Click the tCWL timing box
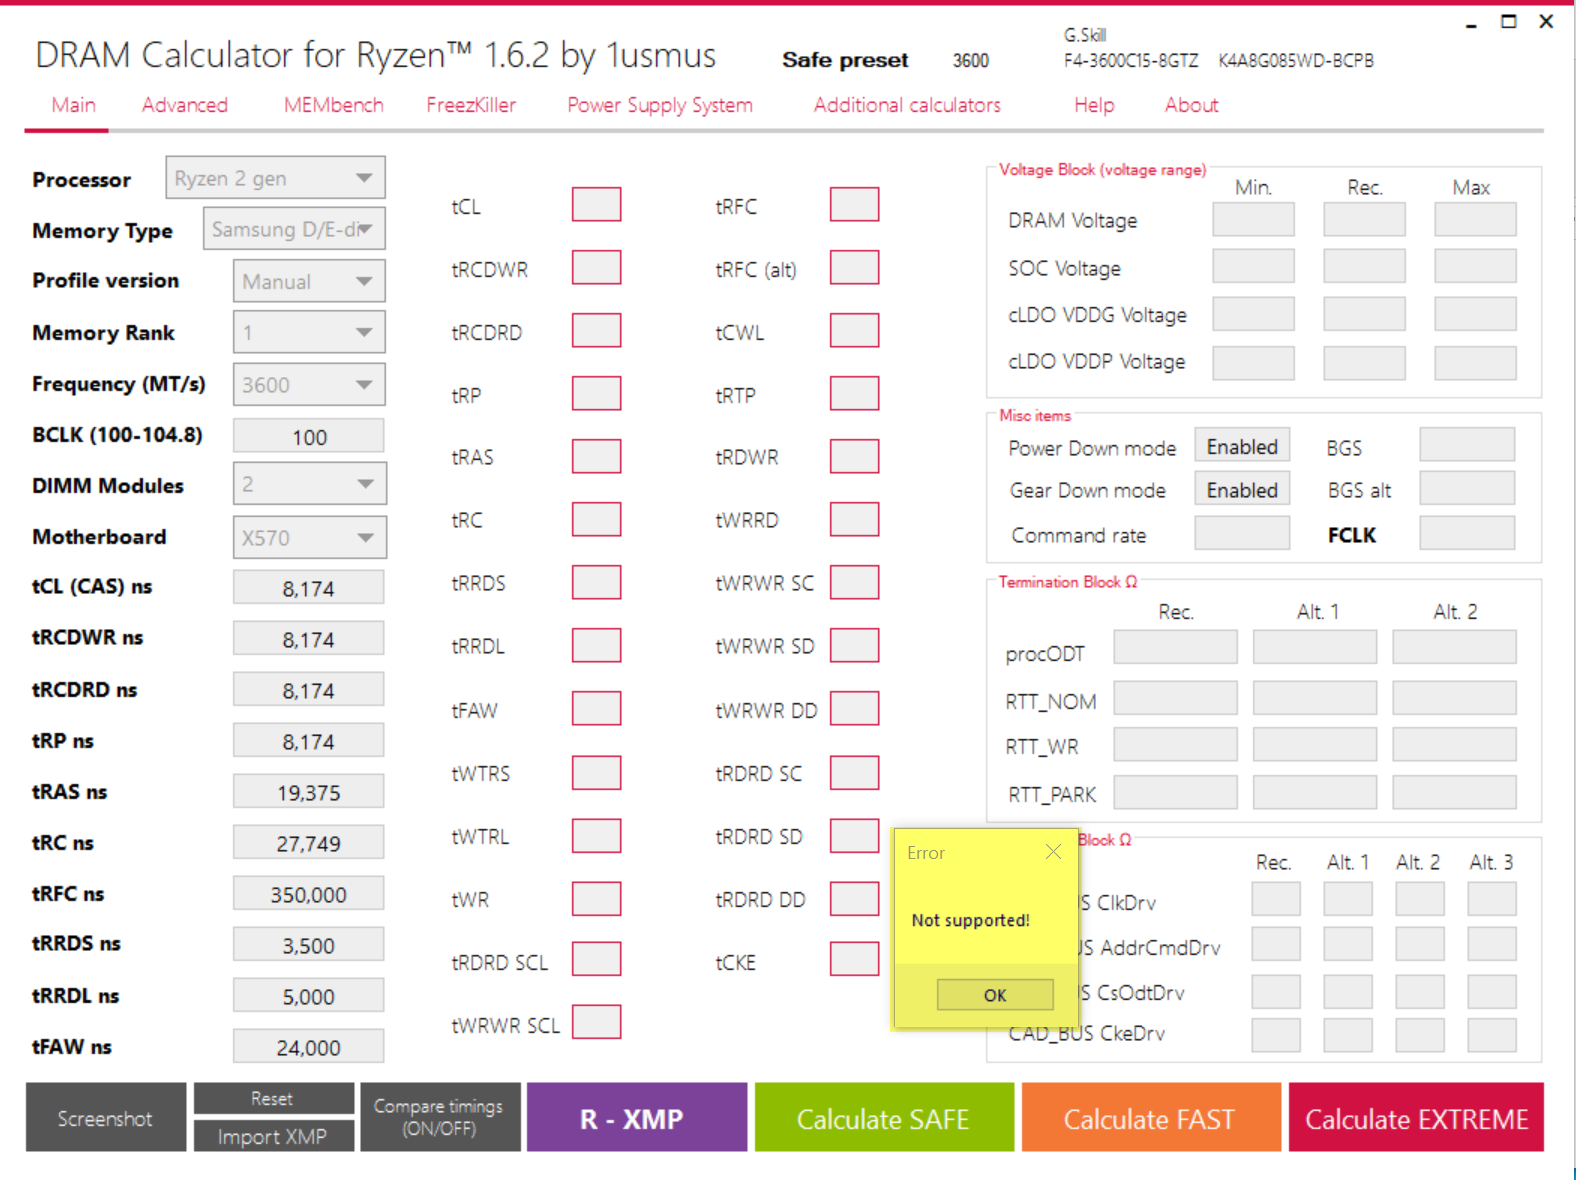 [855, 331]
